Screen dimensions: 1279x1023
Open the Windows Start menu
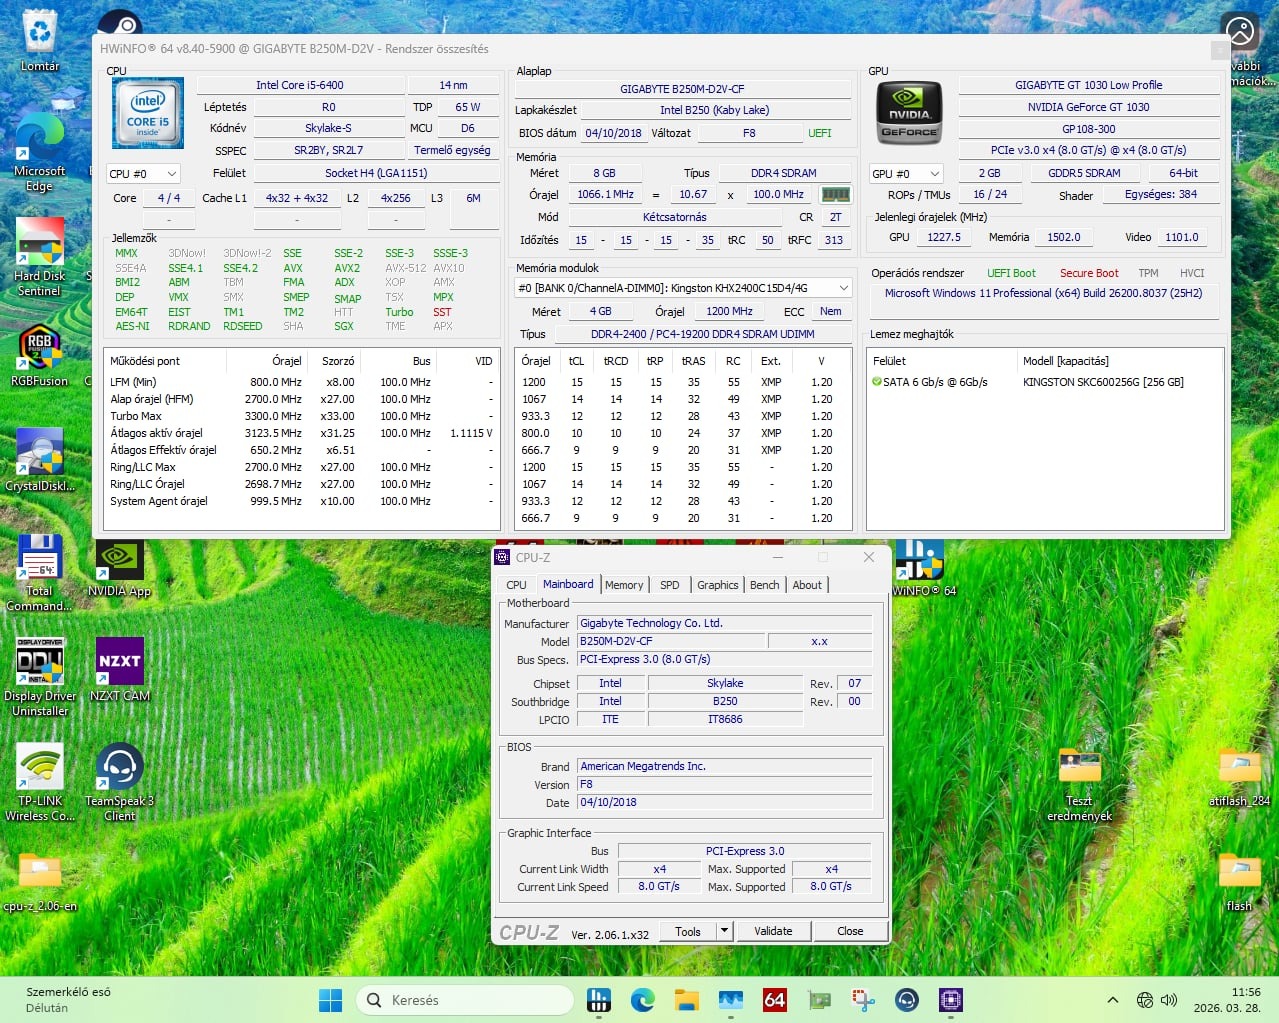(x=330, y=1000)
